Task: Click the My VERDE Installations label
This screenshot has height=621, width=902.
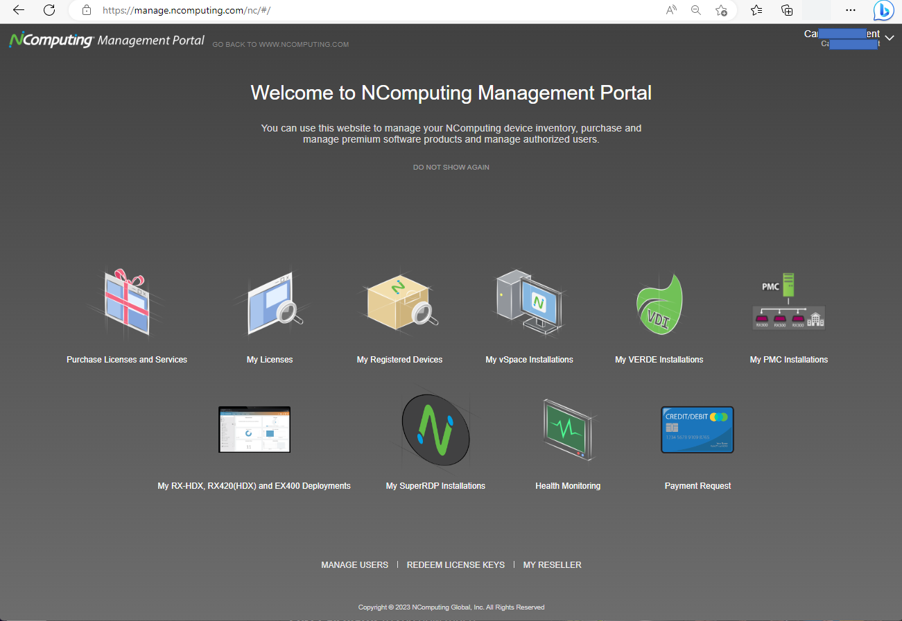Action: tap(659, 359)
